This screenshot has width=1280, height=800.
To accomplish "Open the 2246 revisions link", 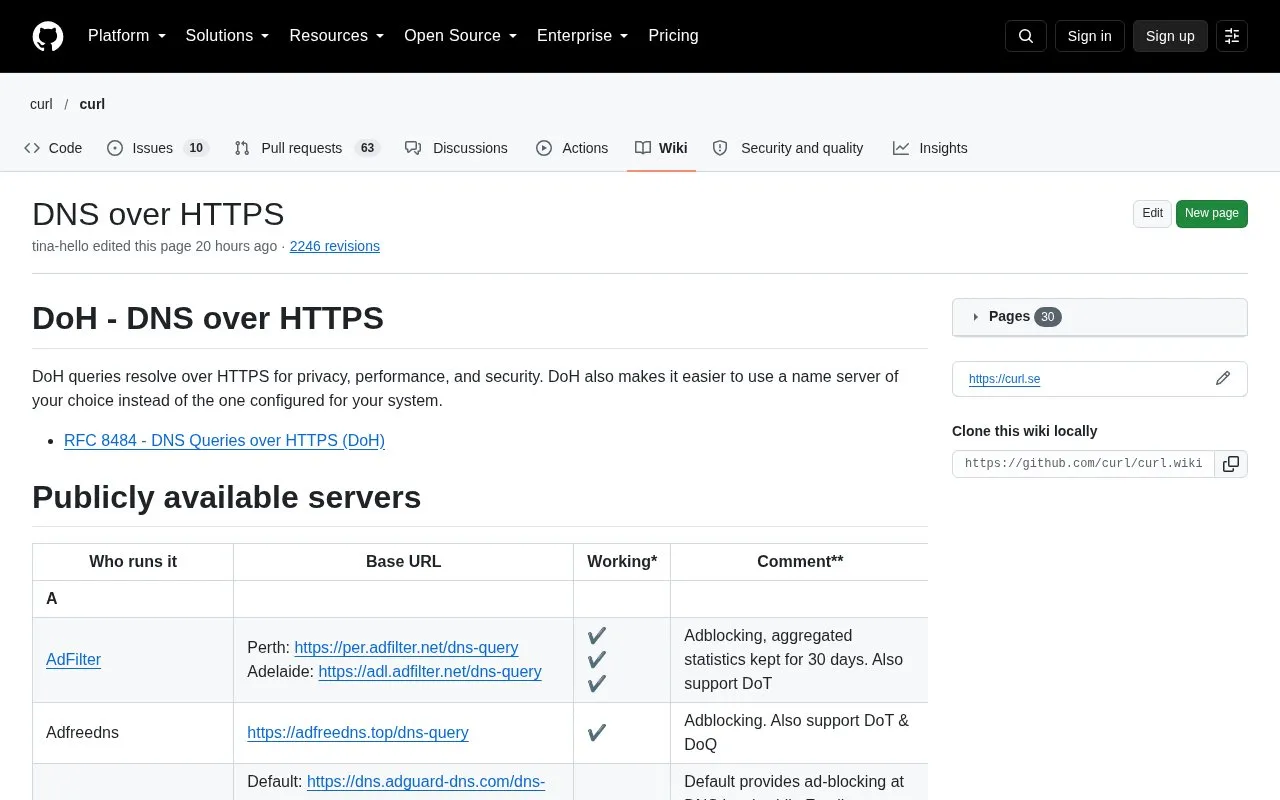I will click(334, 246).
